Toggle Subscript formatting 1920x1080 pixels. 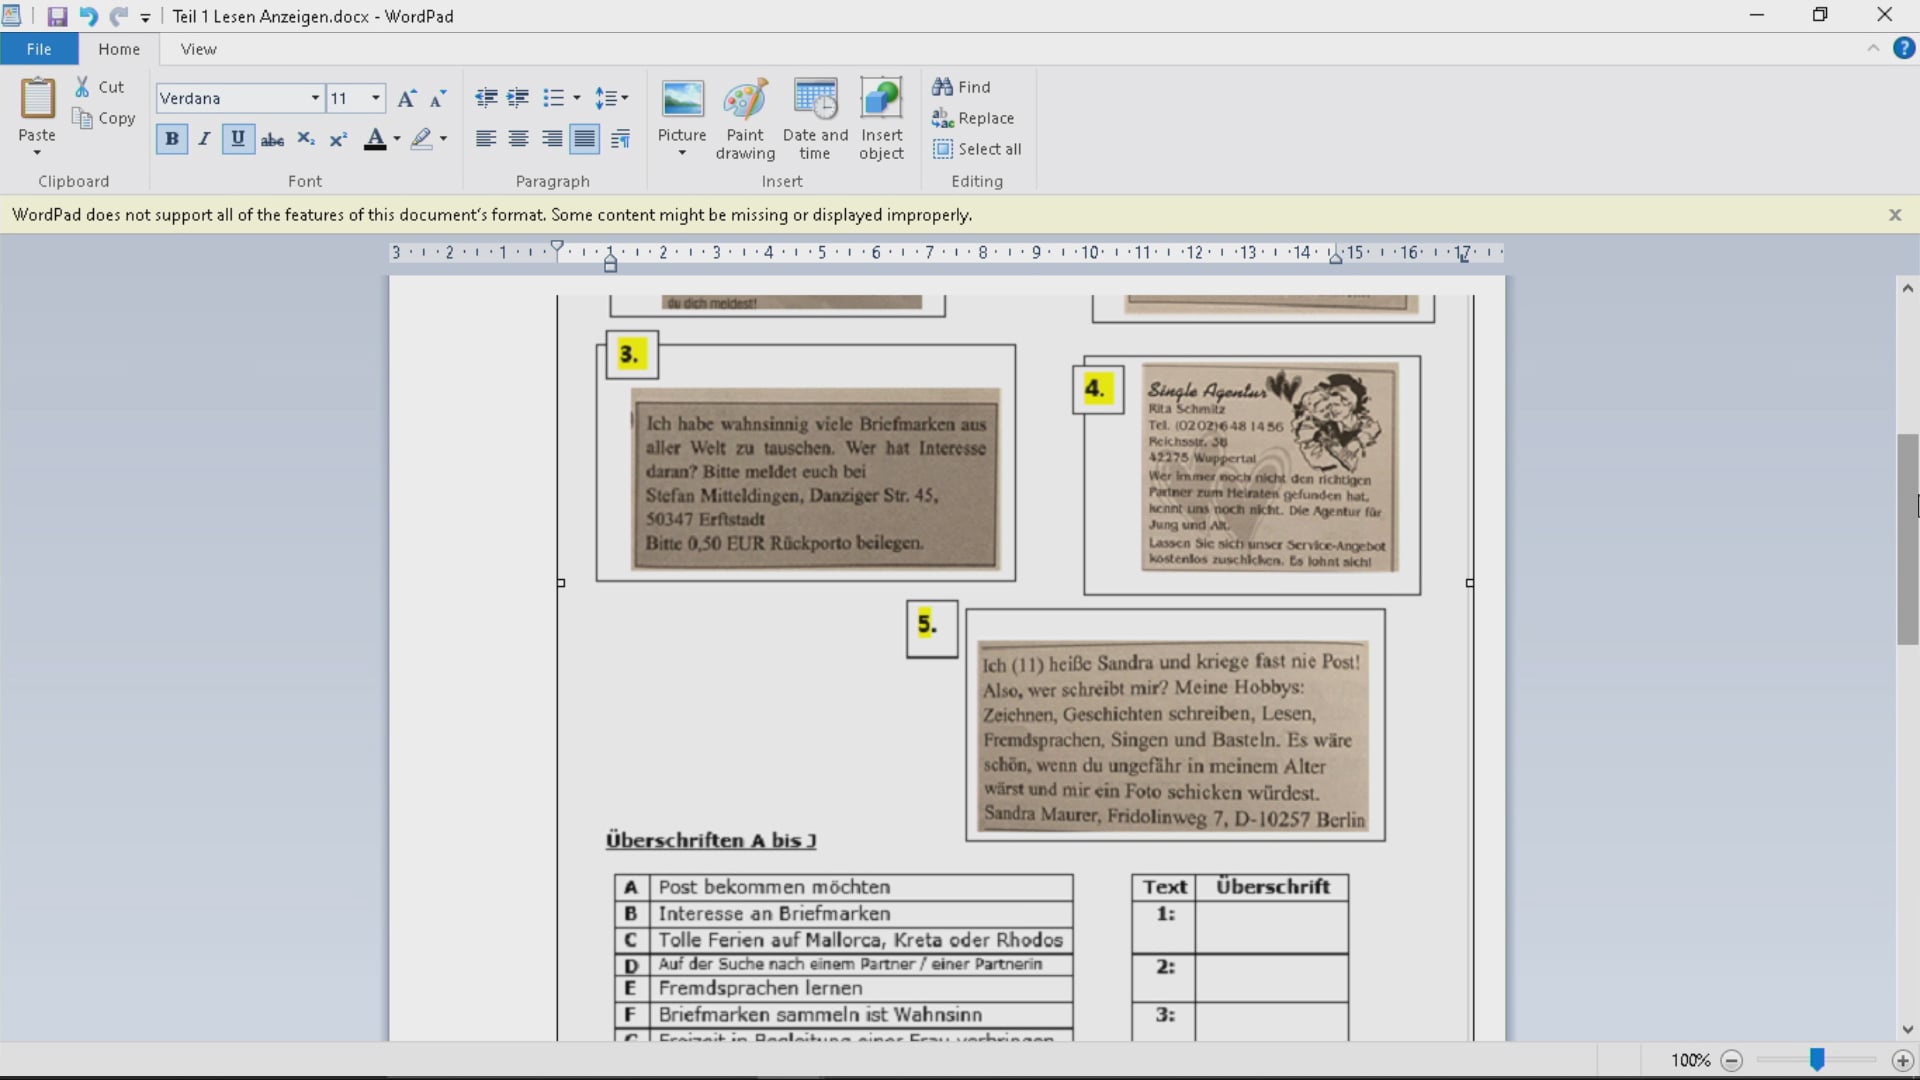tap(306, 139)
